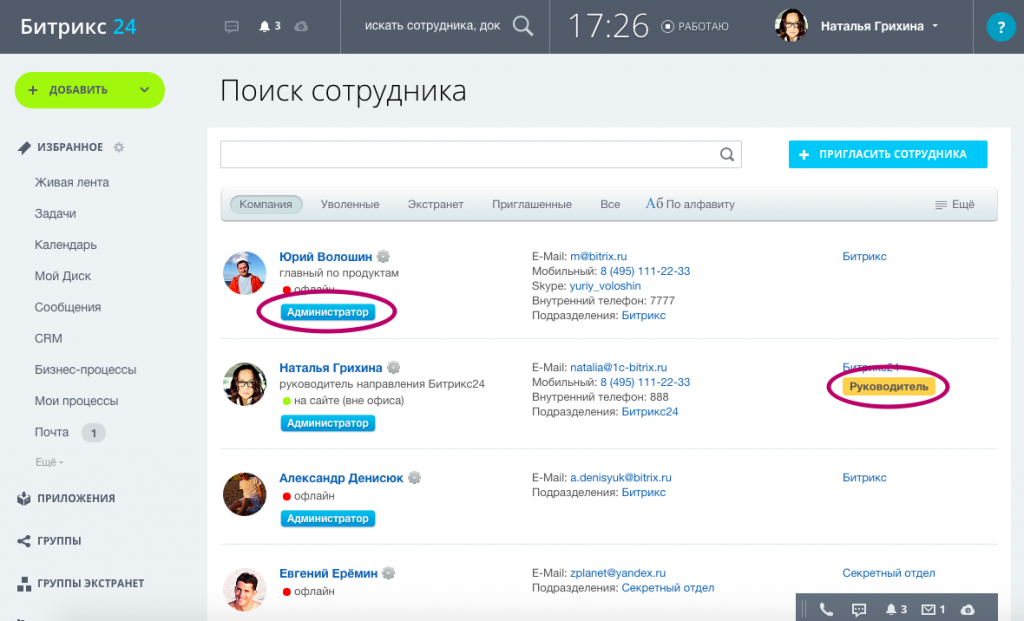
Task: Expand Ещё in the left sidebar
Action: [49, 462]
